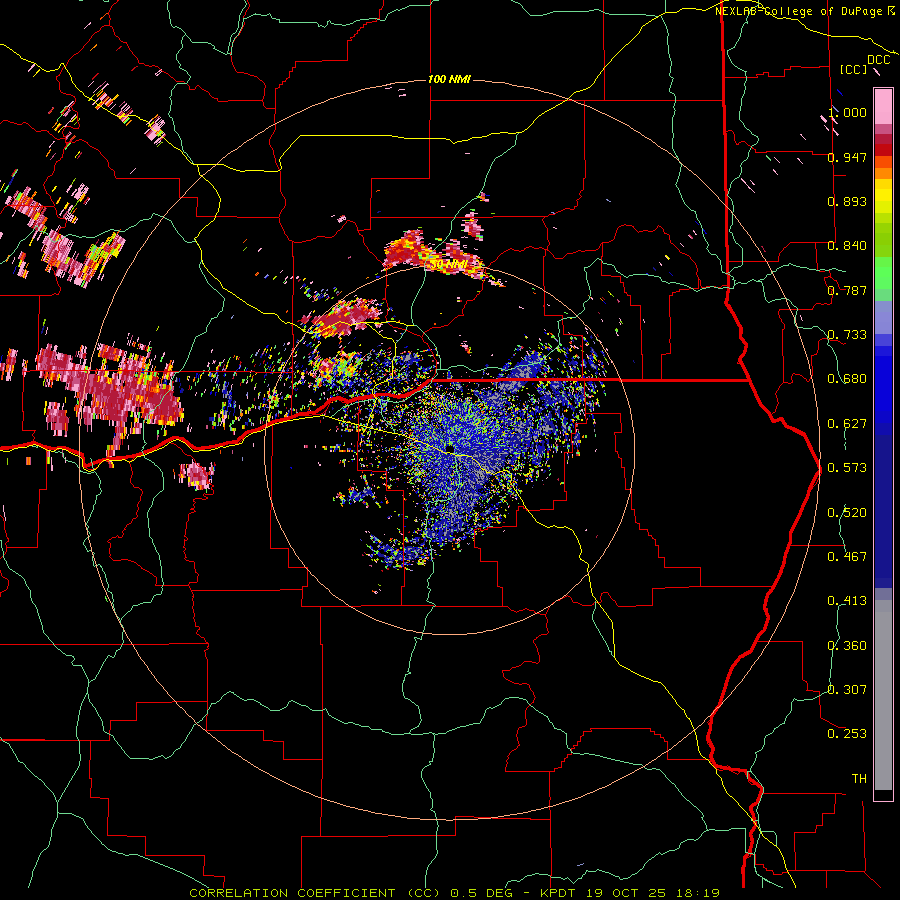This screenshot has width=900, height=900.
Task: Select the 0.893 scale value
Action: pyautogui.click(x=847, y=201)
